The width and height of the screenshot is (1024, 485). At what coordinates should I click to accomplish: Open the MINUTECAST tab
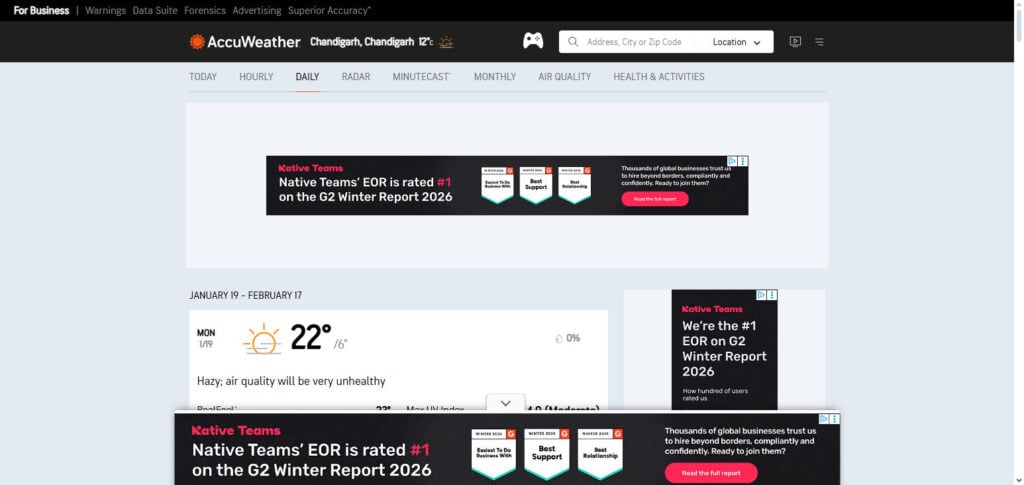point(422,77)
